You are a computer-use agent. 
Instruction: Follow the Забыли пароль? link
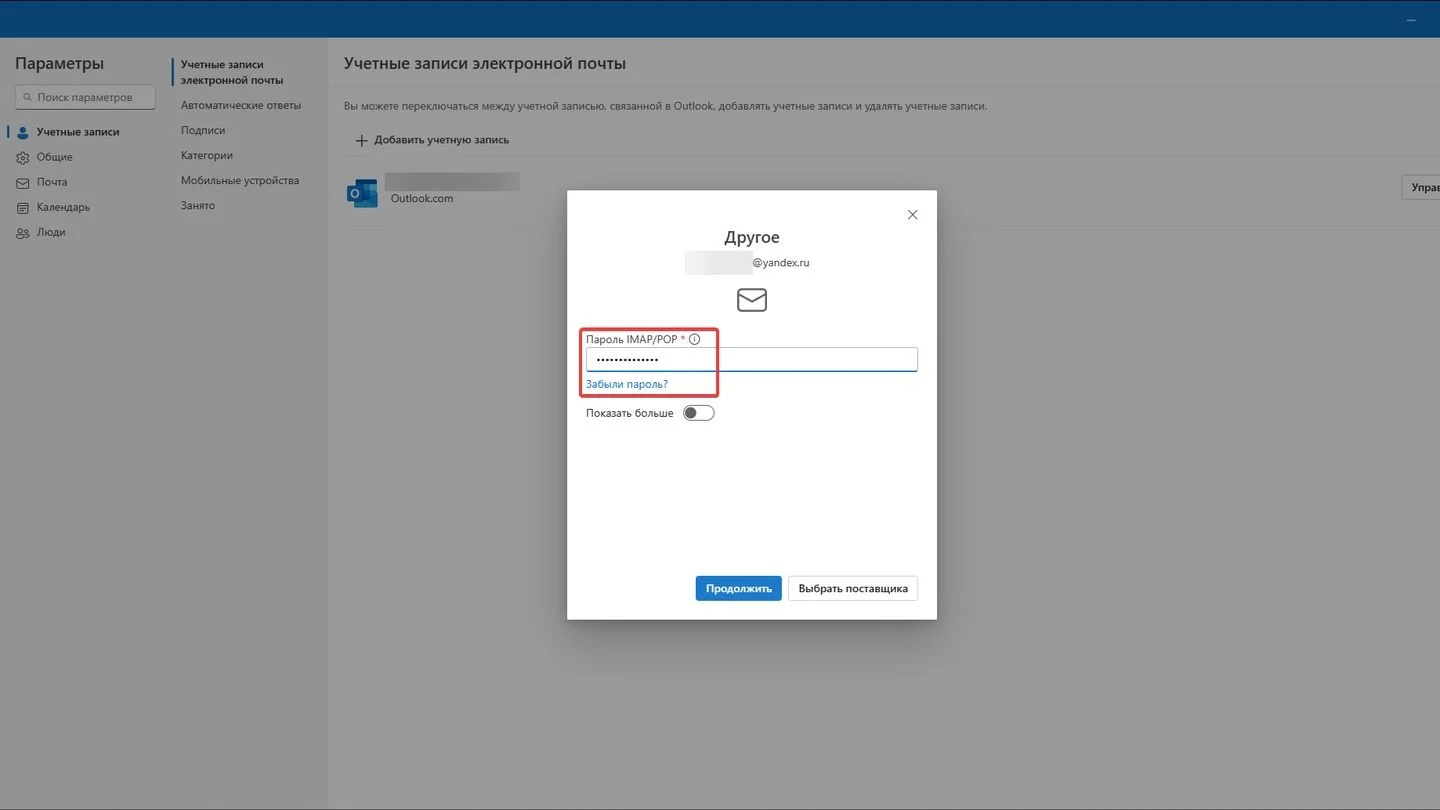[x=627, y=384]
